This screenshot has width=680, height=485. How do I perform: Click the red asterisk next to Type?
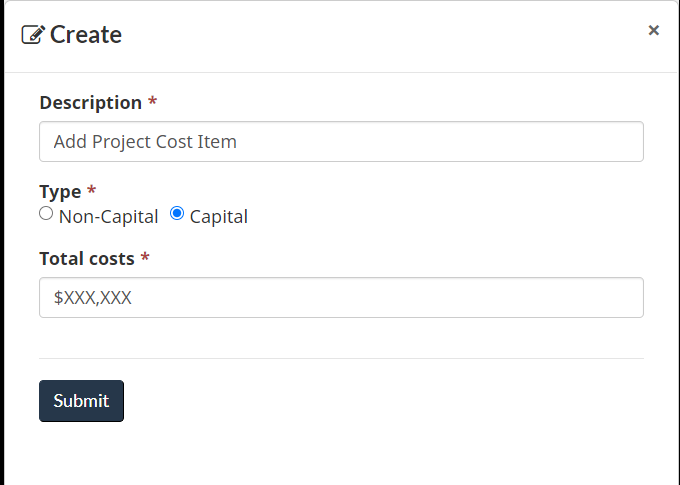click(92, 191)
